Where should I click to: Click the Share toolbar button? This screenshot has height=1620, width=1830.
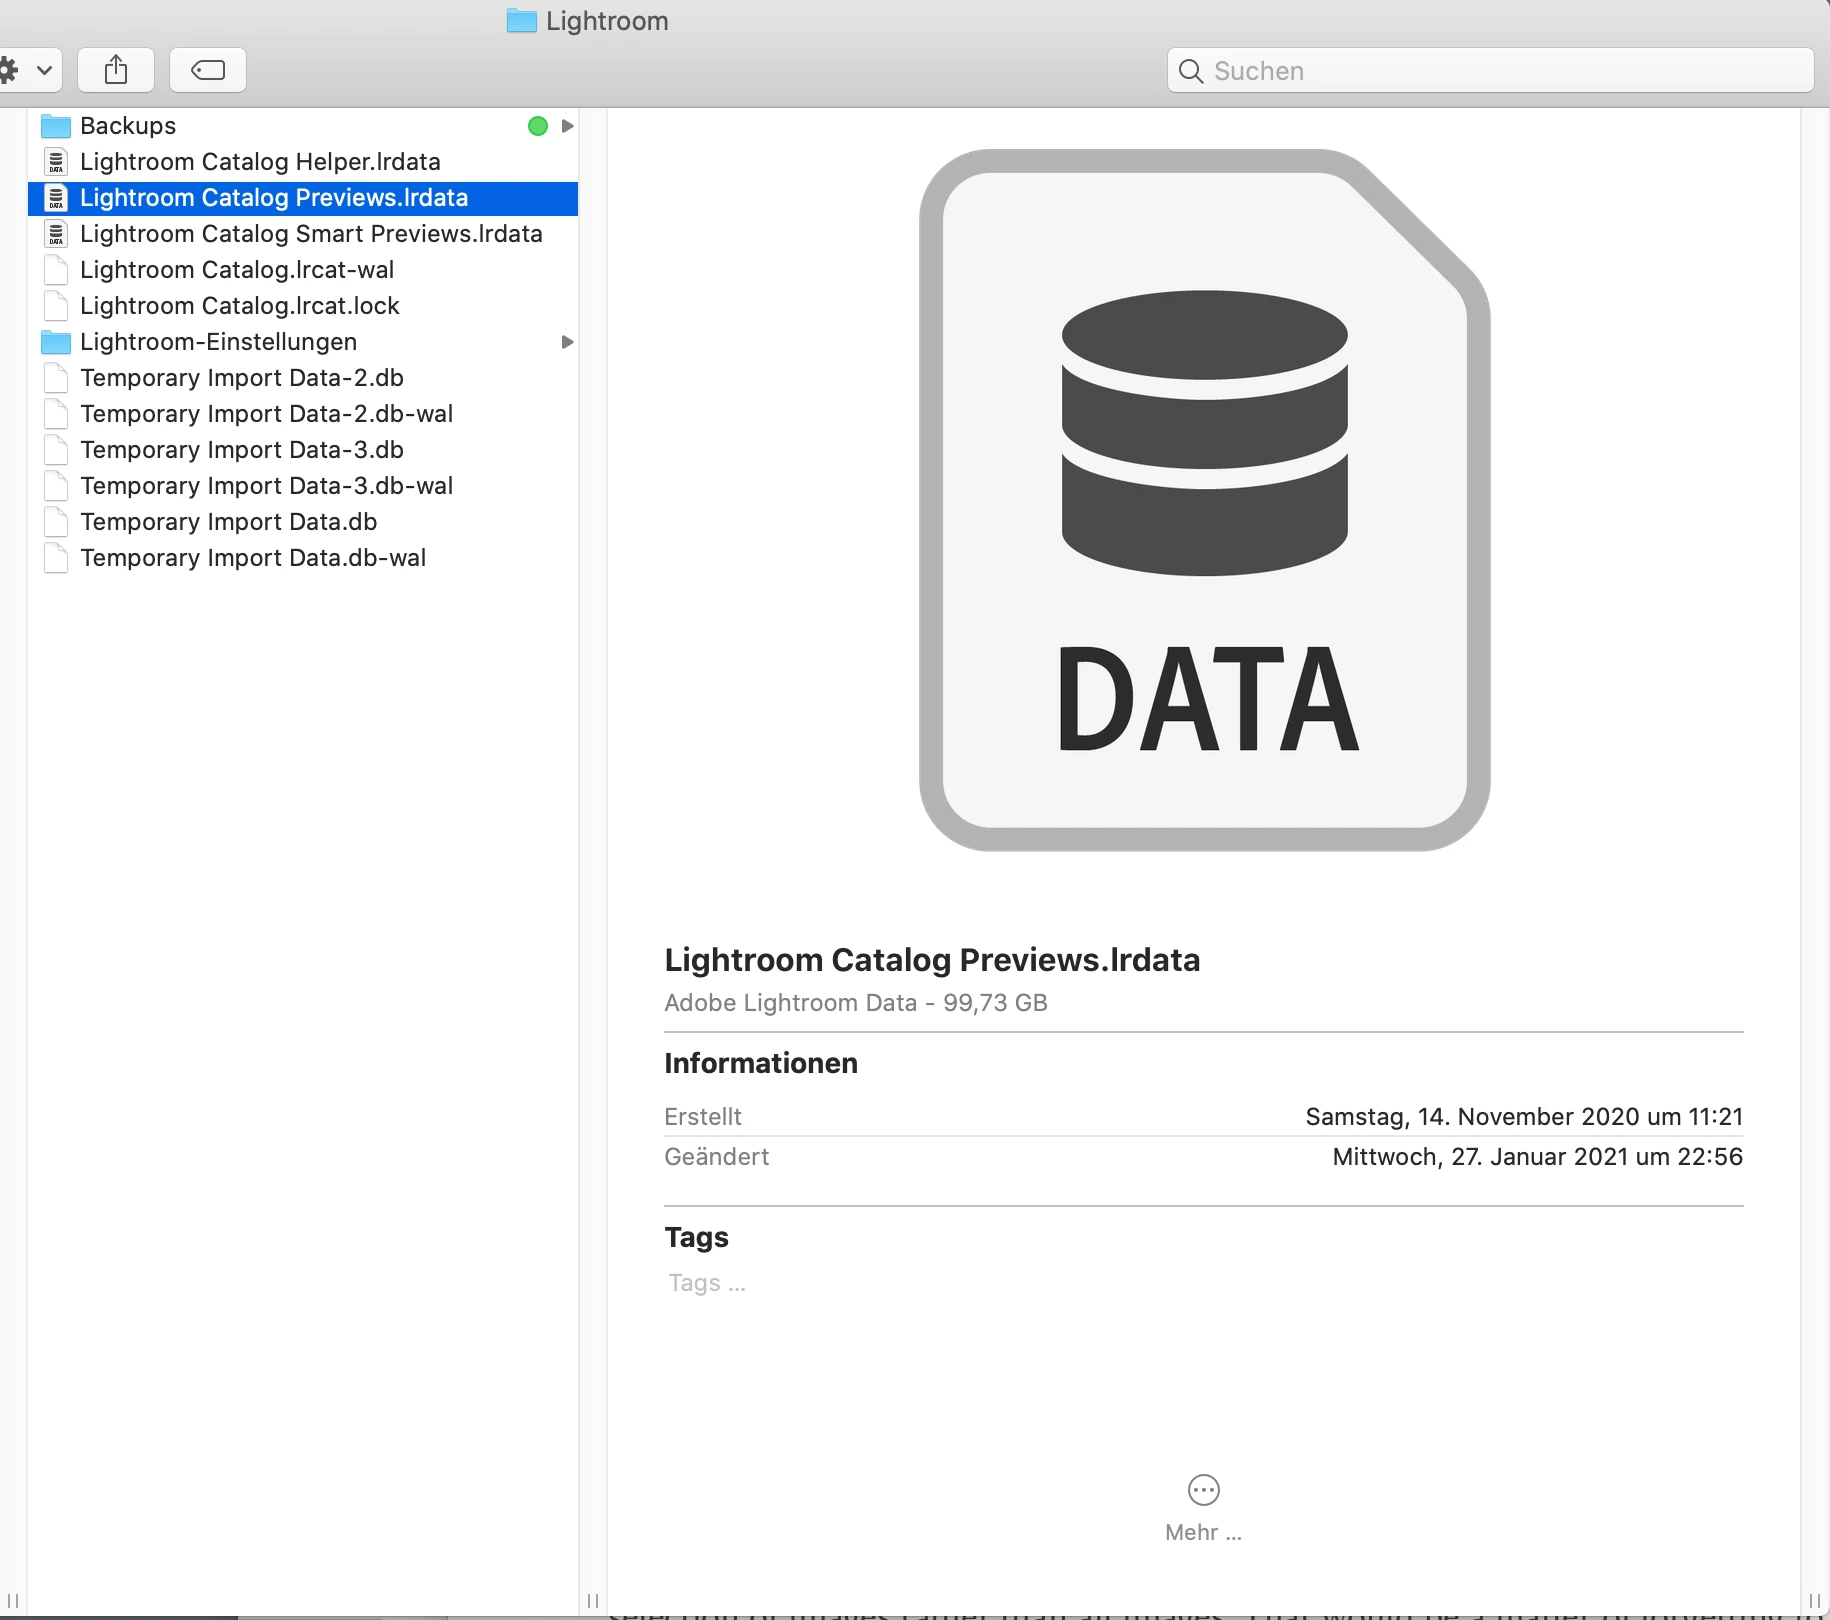116,70
